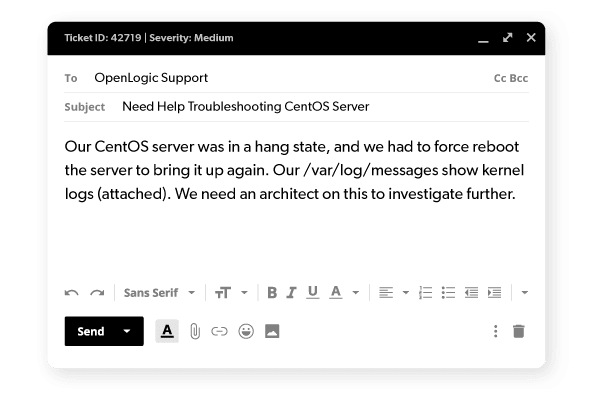Insert a photo with the image icon

tap(272, 331)
